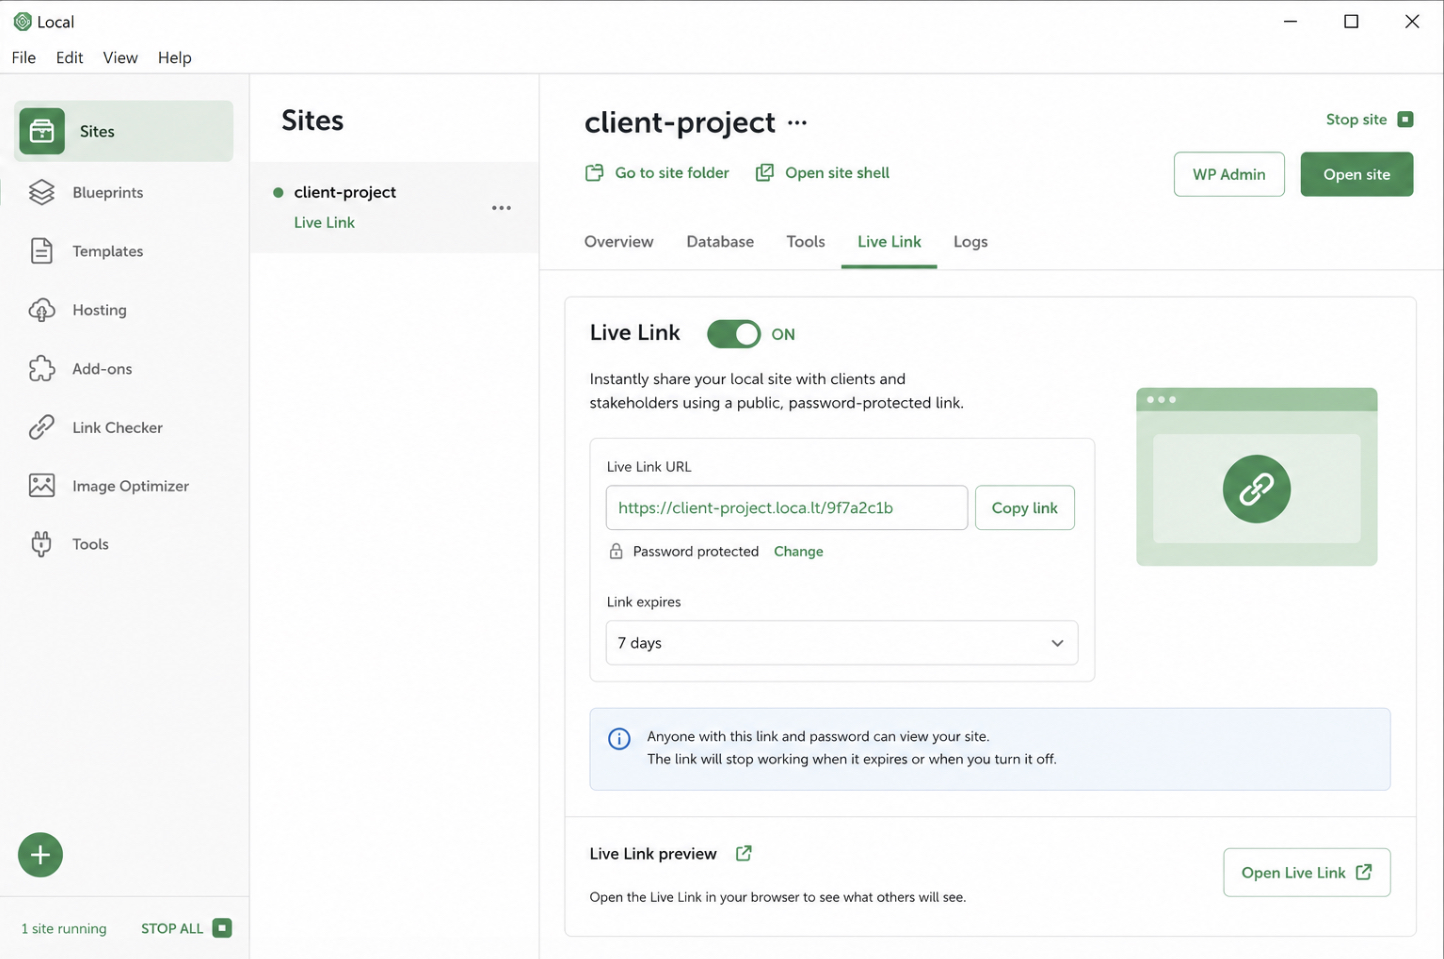1444x959 pixels.
Task: Click the Open Live Link button
Action: [x=1306, y=873]
